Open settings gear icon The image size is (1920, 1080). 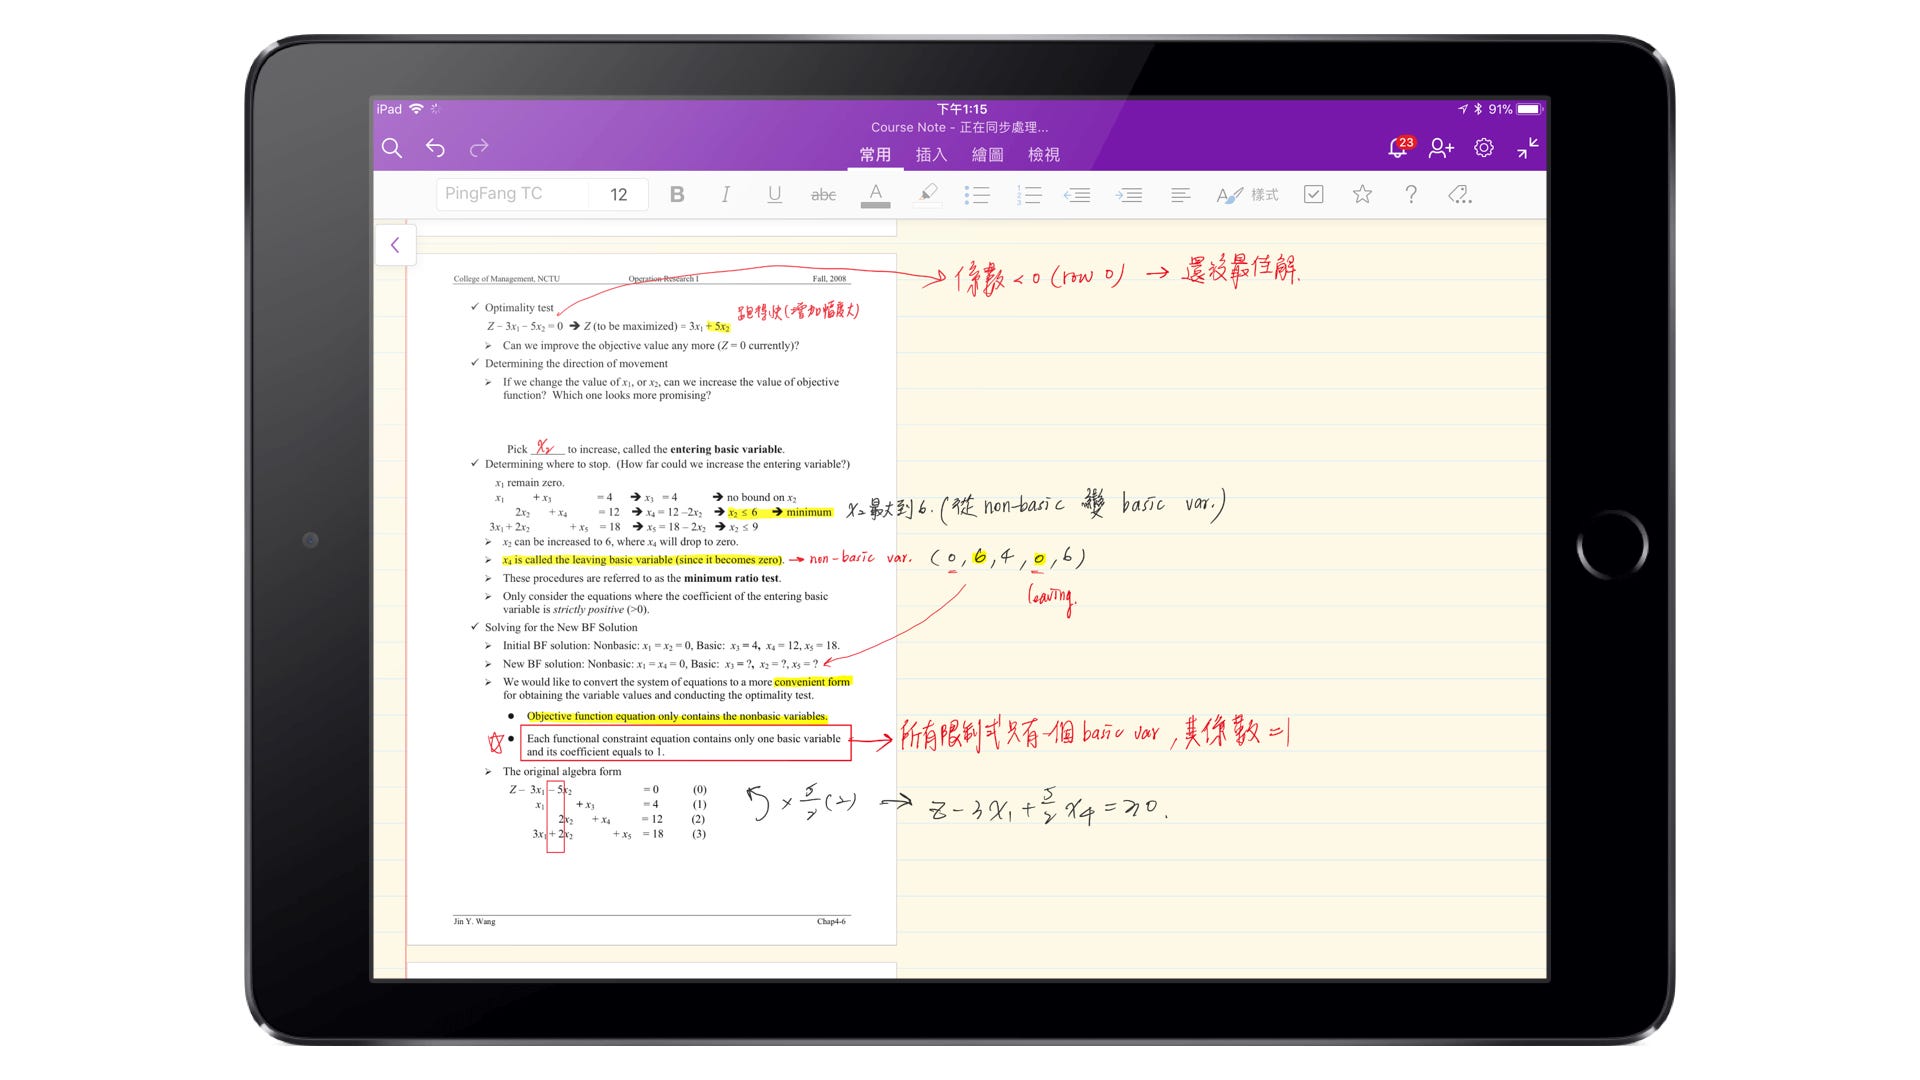pyautogui.click(x=1484, y=148)
